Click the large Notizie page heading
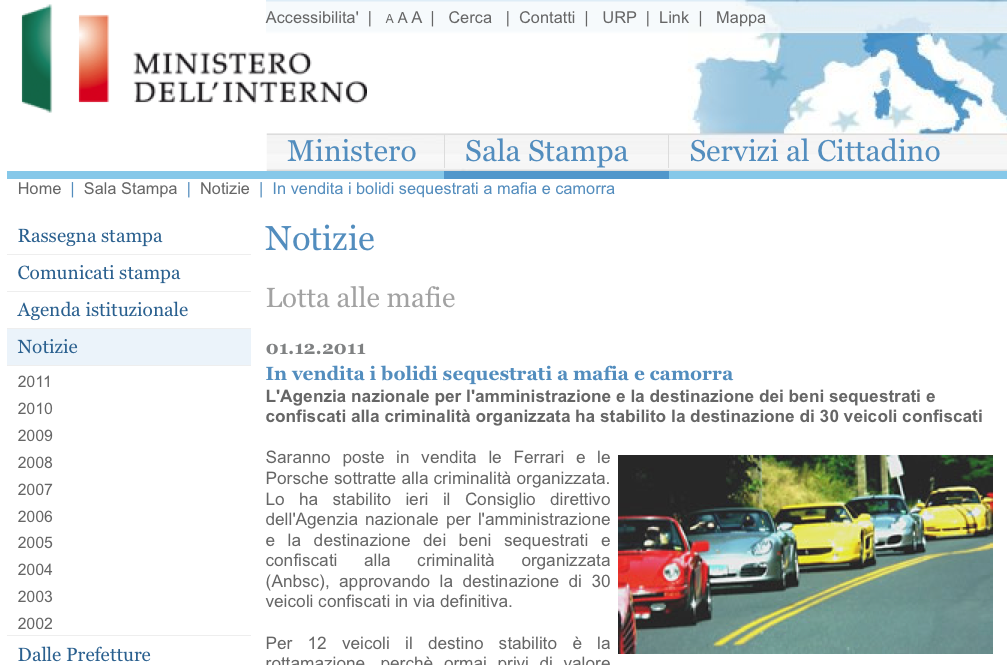Viewport: 1007px width, 665px height. tap(320, 238)
